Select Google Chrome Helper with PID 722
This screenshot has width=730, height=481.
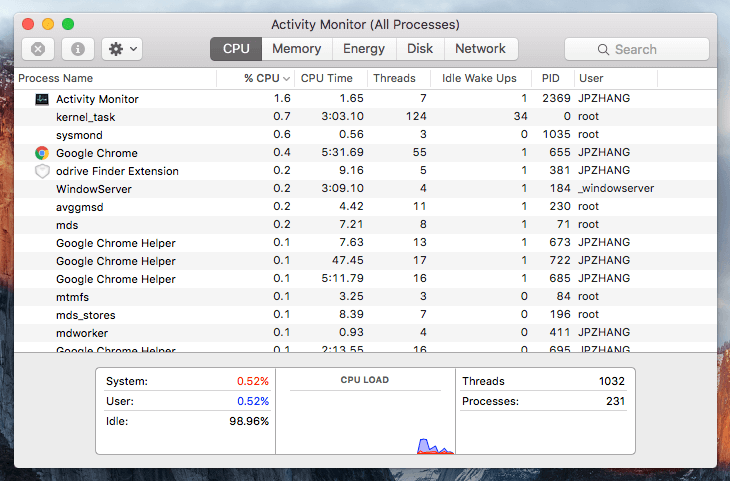pyautogui.click(x=365, y=261)
